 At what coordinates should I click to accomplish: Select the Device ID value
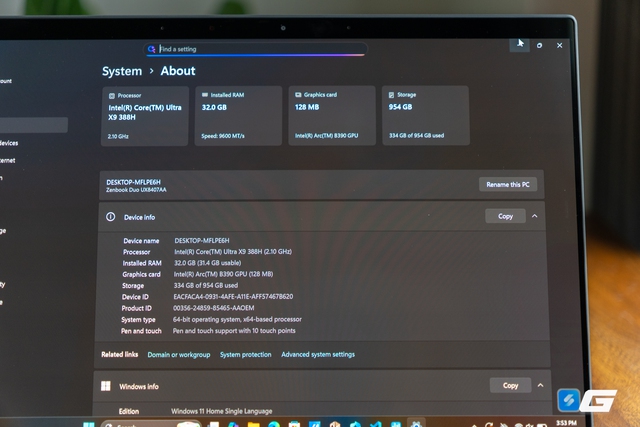coord(233,296)
